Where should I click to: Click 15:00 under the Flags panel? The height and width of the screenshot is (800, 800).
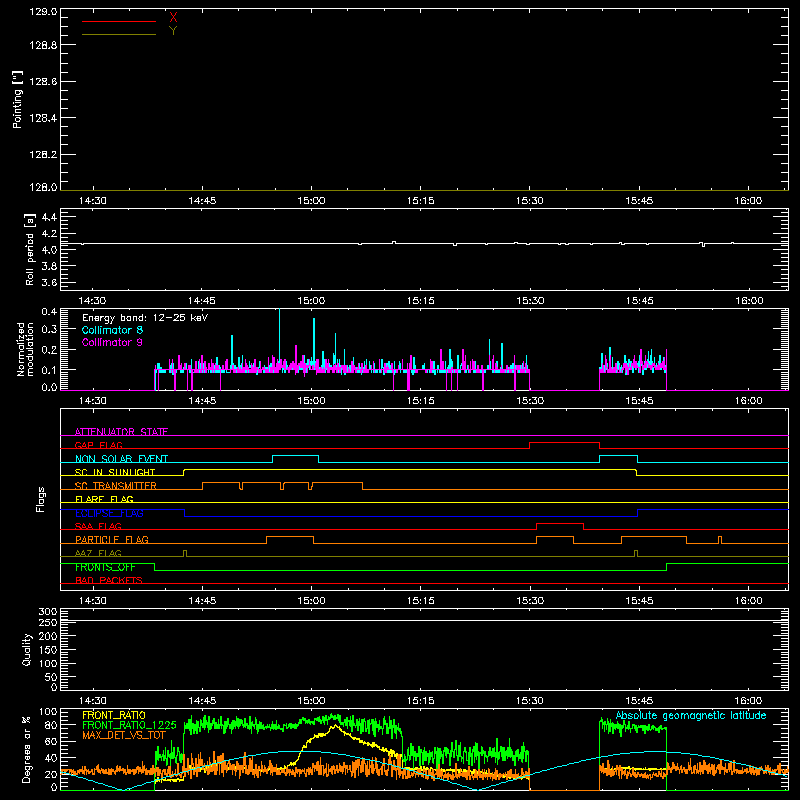pos(311,601)
